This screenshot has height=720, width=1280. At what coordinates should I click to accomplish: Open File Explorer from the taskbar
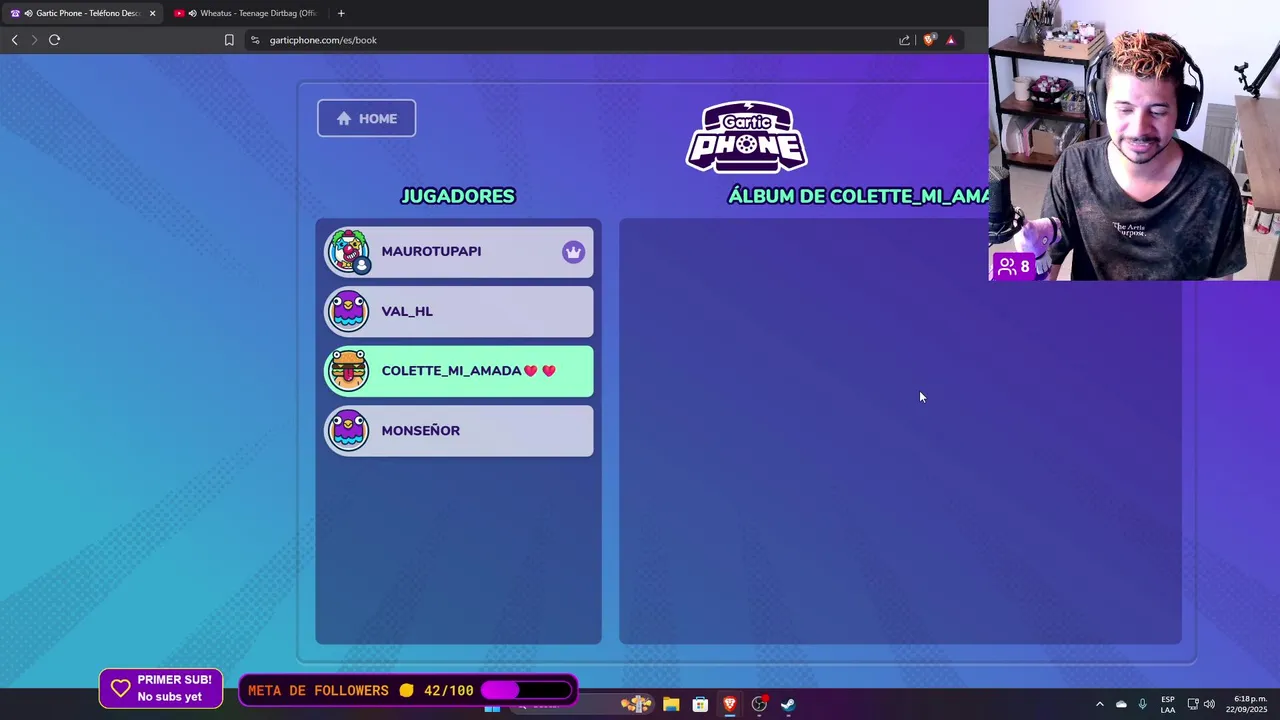[x=671, y=704]
